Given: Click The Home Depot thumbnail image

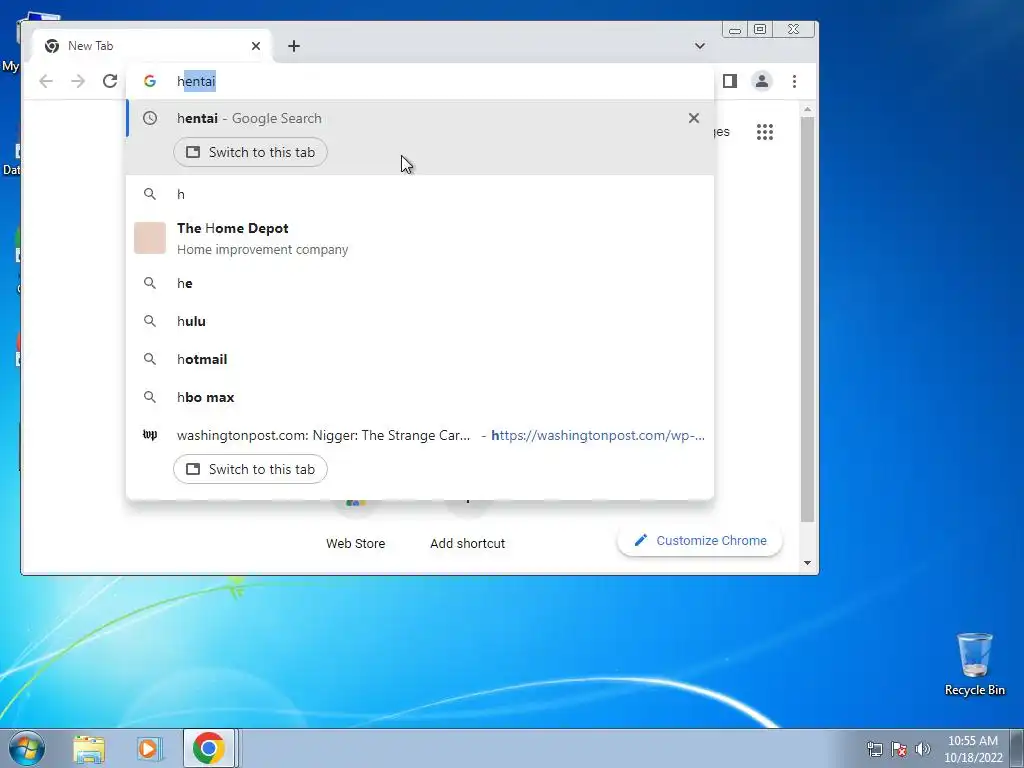Looking at the screenshot, I should 150,238.
